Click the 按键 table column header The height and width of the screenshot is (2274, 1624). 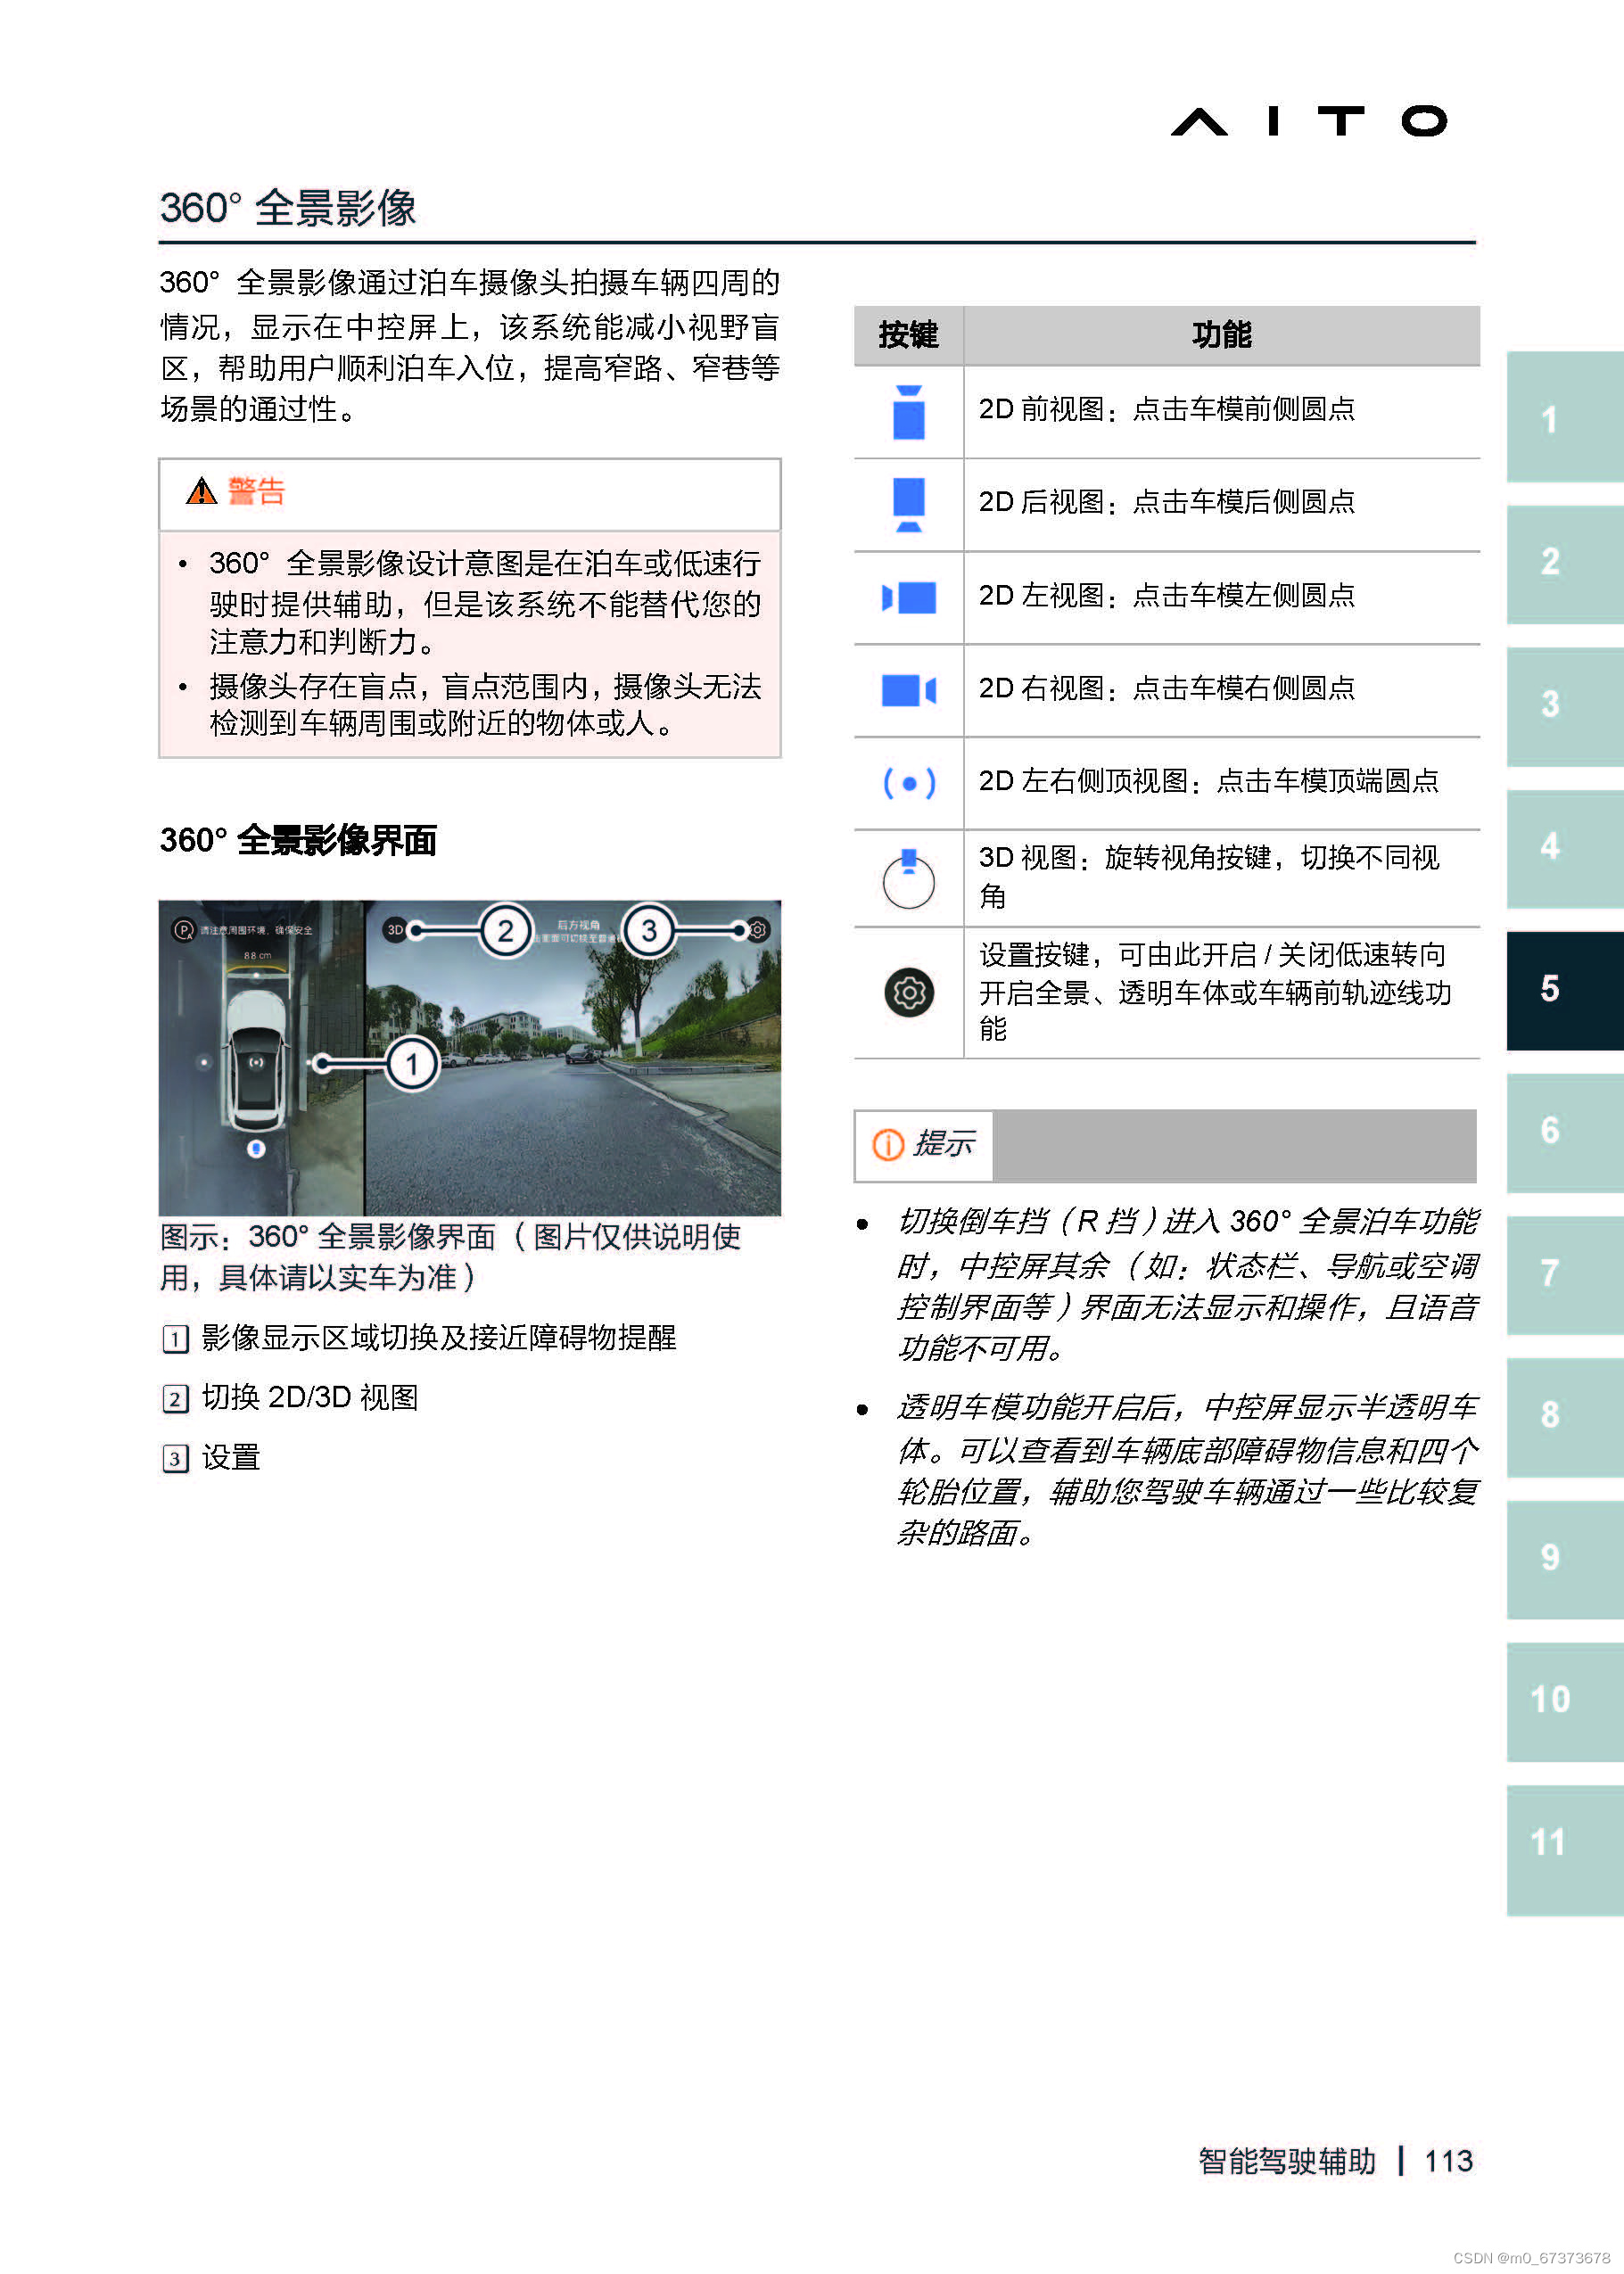908,335
